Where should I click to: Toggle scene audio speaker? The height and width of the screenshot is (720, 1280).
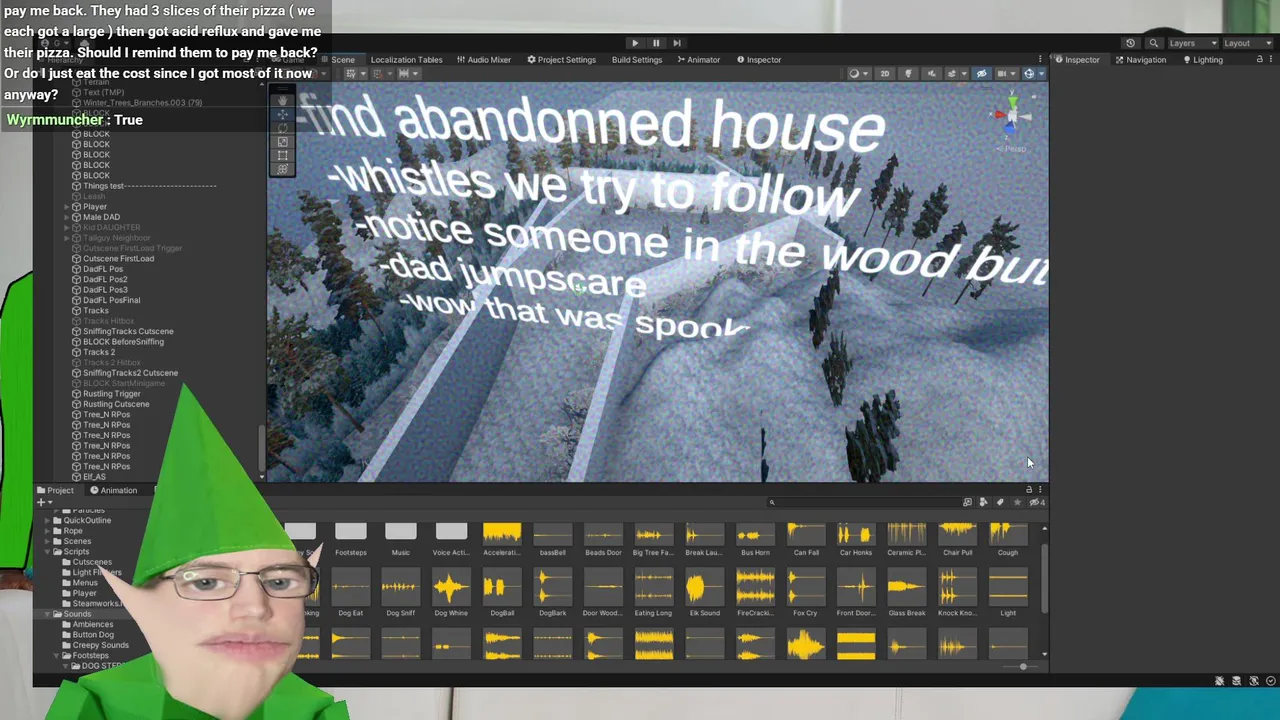point(931,74)
